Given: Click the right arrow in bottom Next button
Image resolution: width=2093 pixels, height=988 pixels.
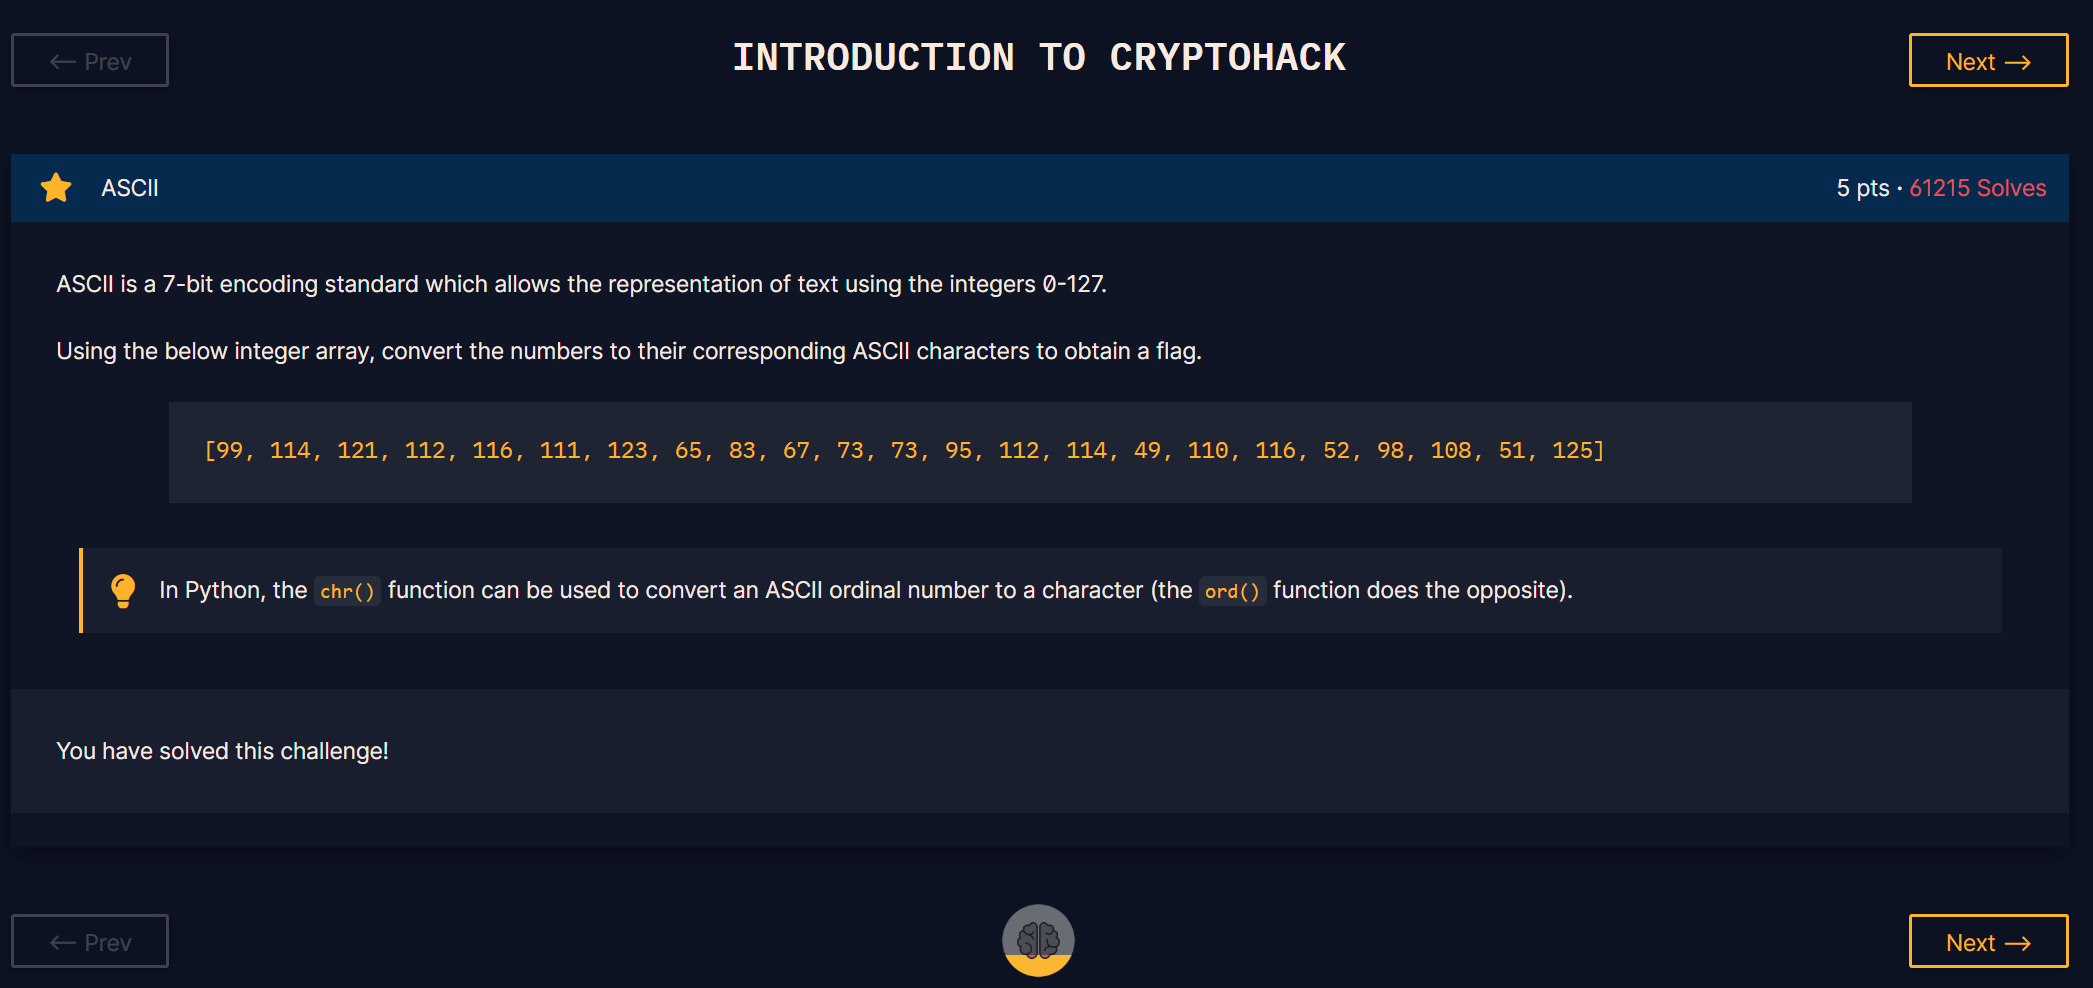Looking at the screenshot, I should coord(2018,943).
